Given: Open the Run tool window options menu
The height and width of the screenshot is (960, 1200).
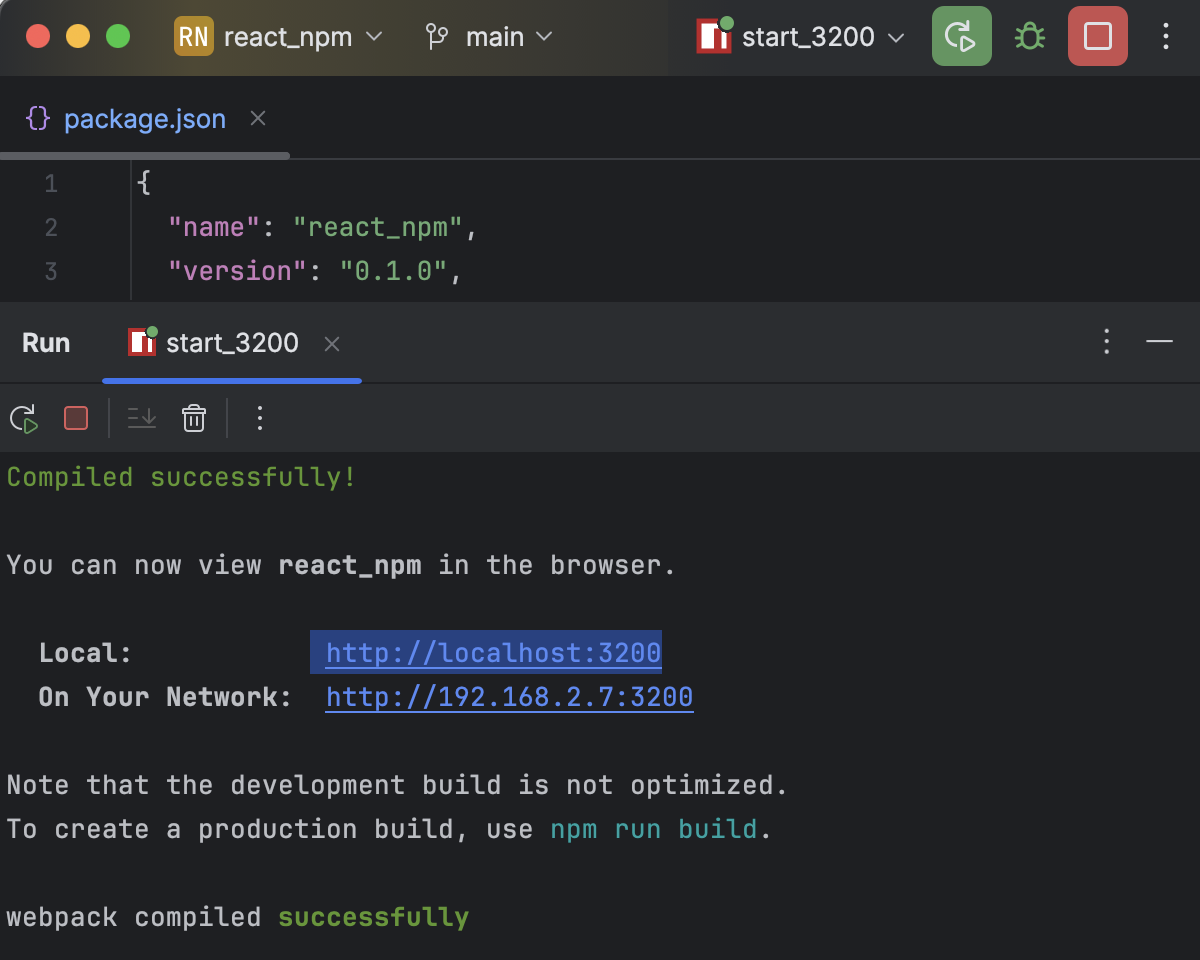Looking at the screenshot, I should (1106, 342).
